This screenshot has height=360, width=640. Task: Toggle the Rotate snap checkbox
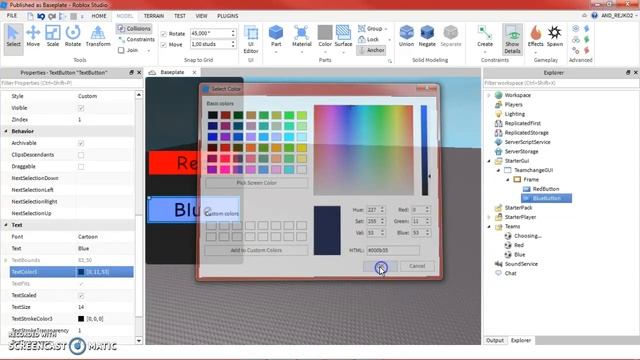[x=164, y=34]
